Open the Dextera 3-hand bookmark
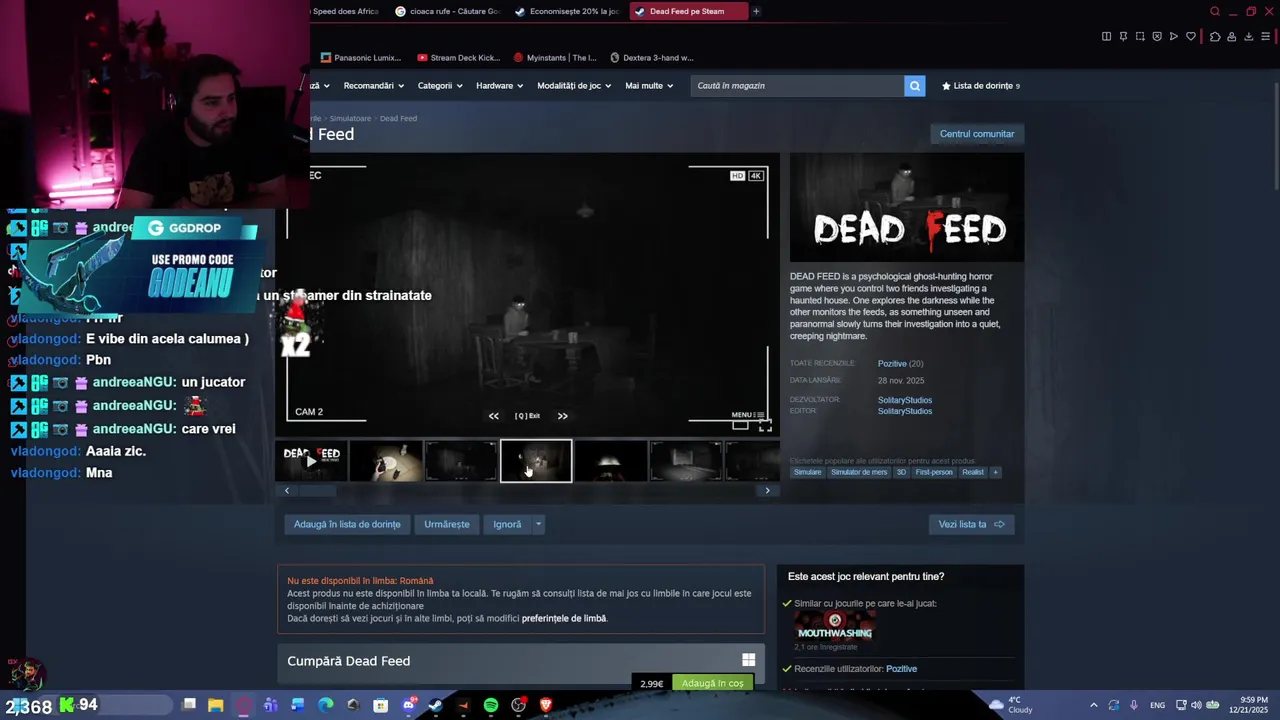This screenshot has height=720, width=1280. pos(651,58)
